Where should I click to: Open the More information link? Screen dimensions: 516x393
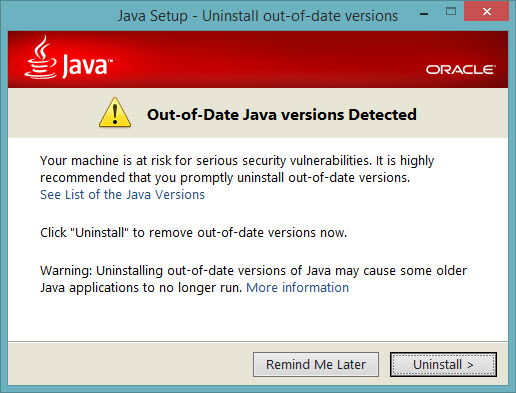(297, 287)
